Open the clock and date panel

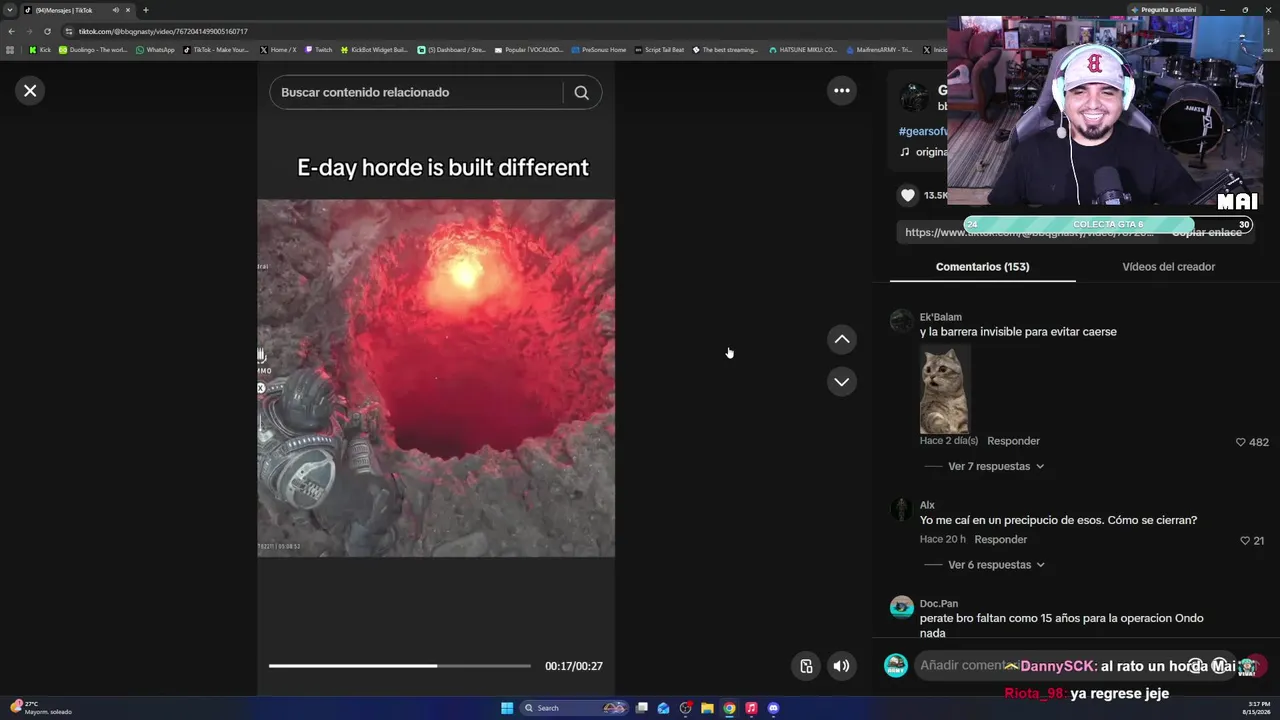(1259, 708)
